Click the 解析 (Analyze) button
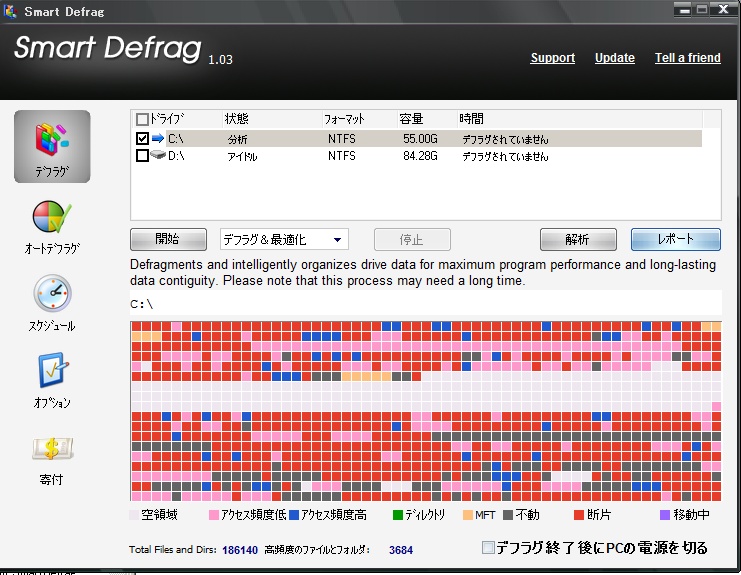 (578, 240)
